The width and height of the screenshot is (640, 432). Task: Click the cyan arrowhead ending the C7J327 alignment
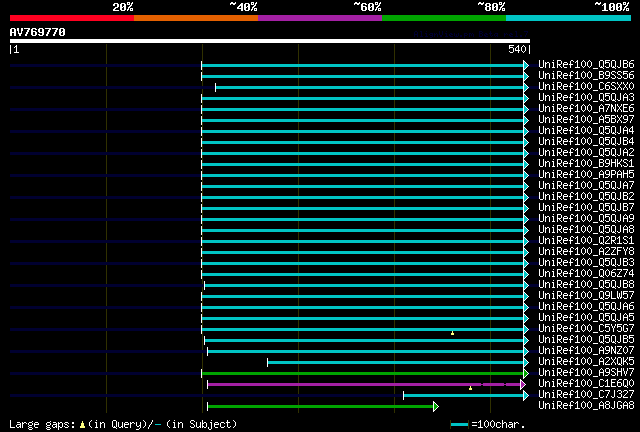526,395
